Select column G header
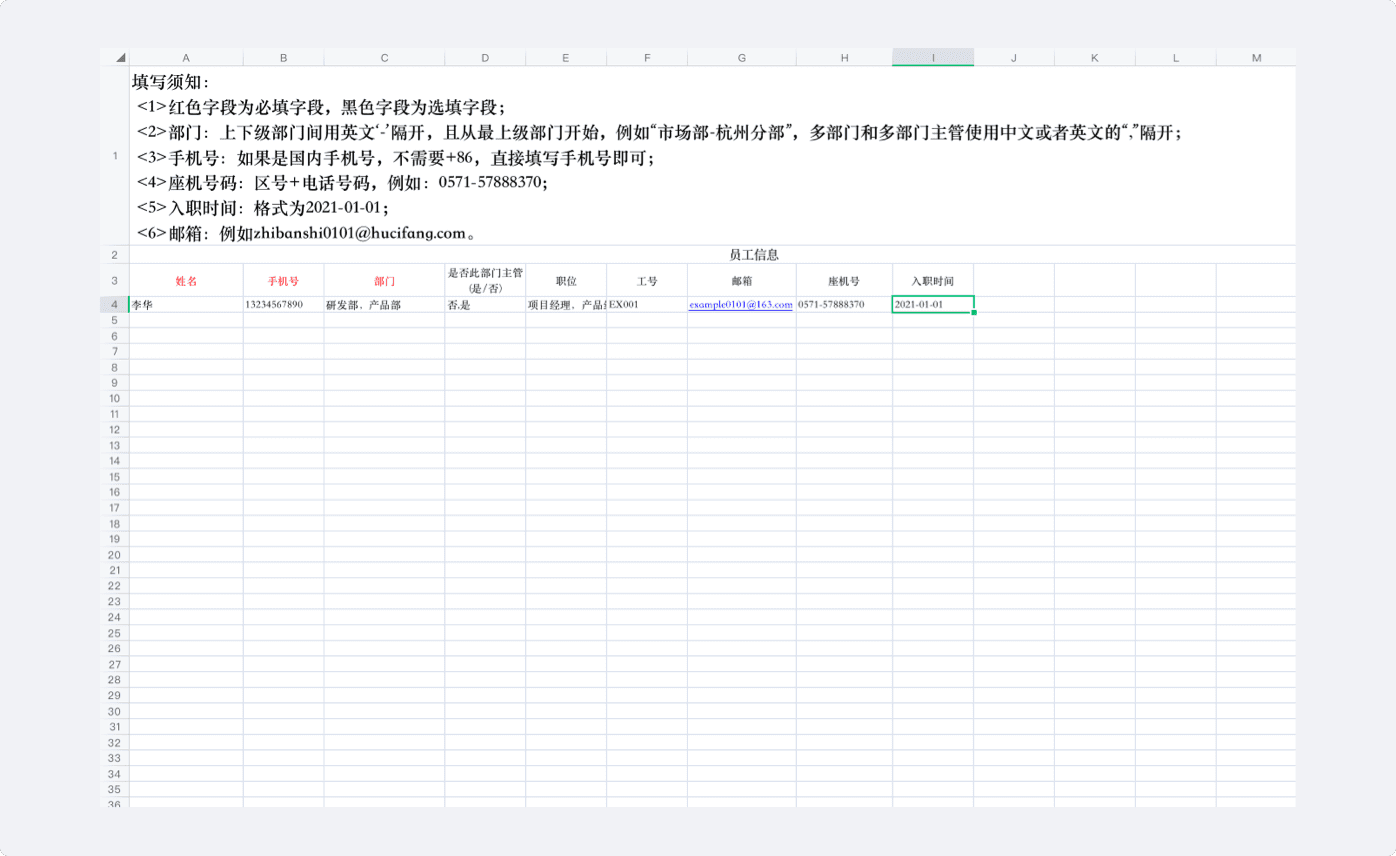 pyautogui.click(x=741, y=58)
